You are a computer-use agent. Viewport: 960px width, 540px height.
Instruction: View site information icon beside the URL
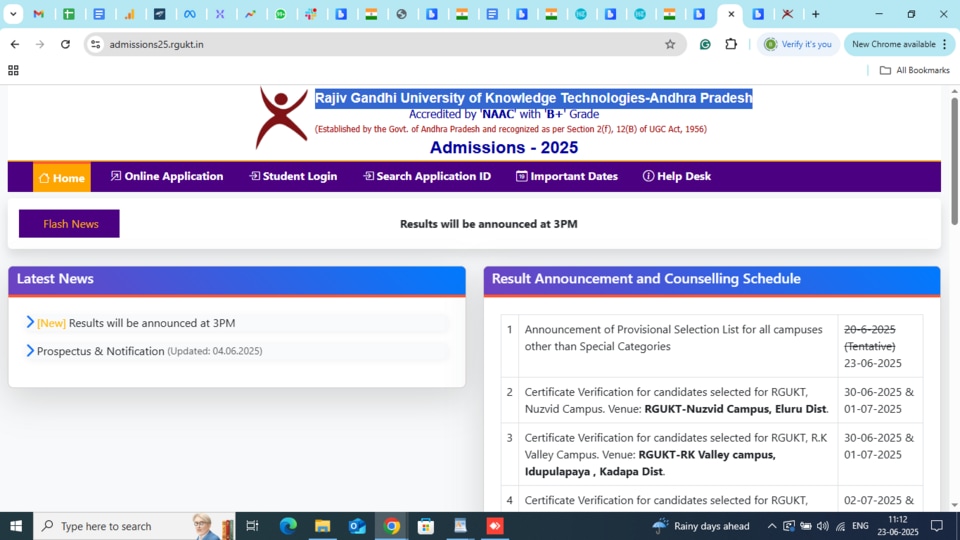[x=95, y=44]
